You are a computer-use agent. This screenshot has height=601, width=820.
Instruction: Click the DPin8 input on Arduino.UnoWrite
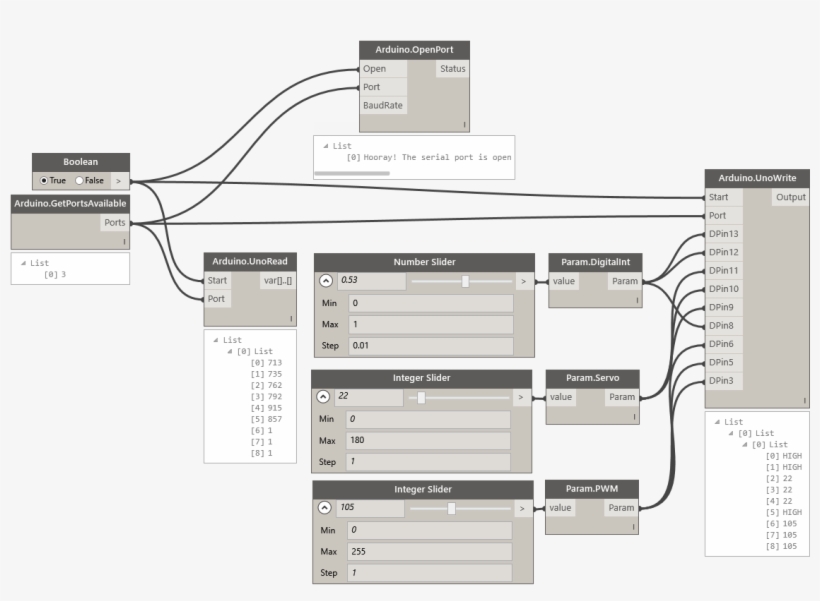tap(724, 325)
